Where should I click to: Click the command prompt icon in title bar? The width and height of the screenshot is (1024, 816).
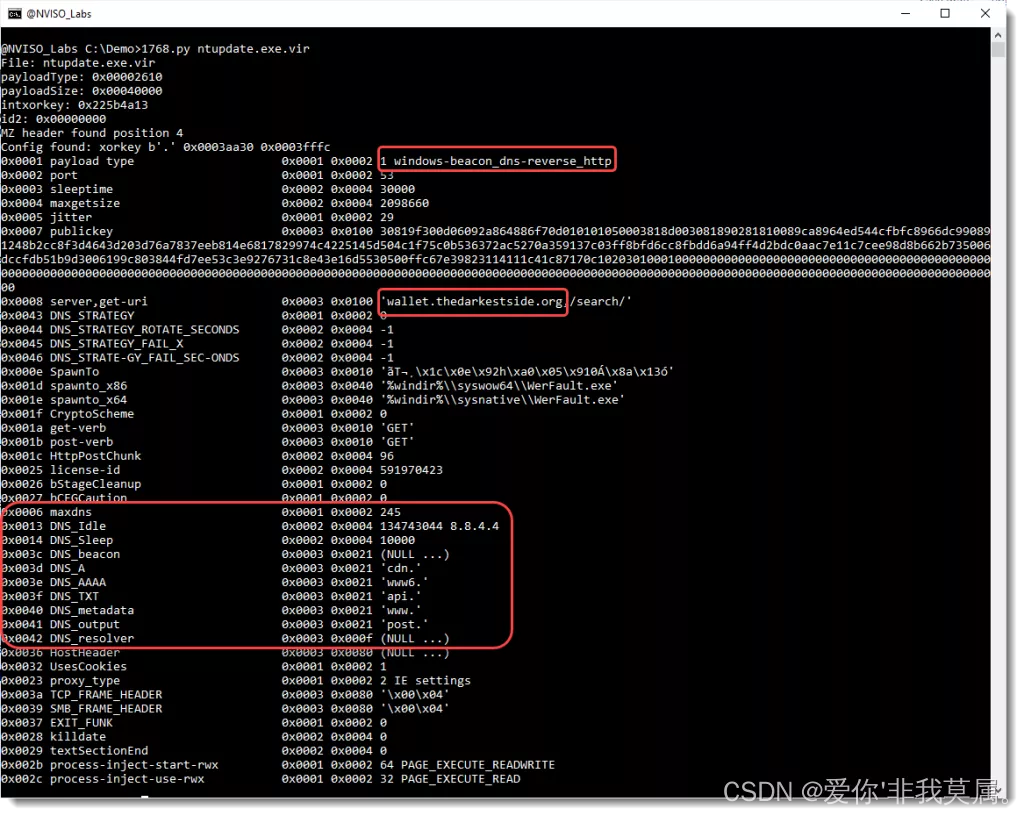pos(14,14)
